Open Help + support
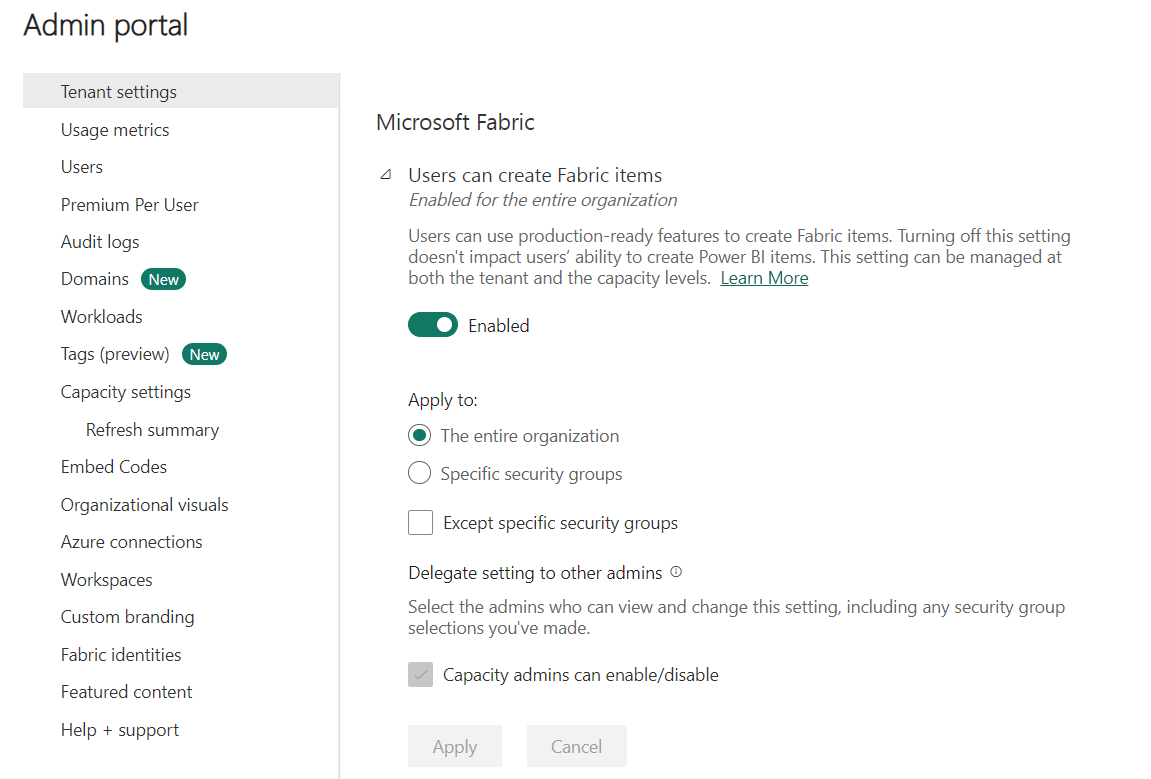Screen dimensions: 1151x779 [120, 731]
